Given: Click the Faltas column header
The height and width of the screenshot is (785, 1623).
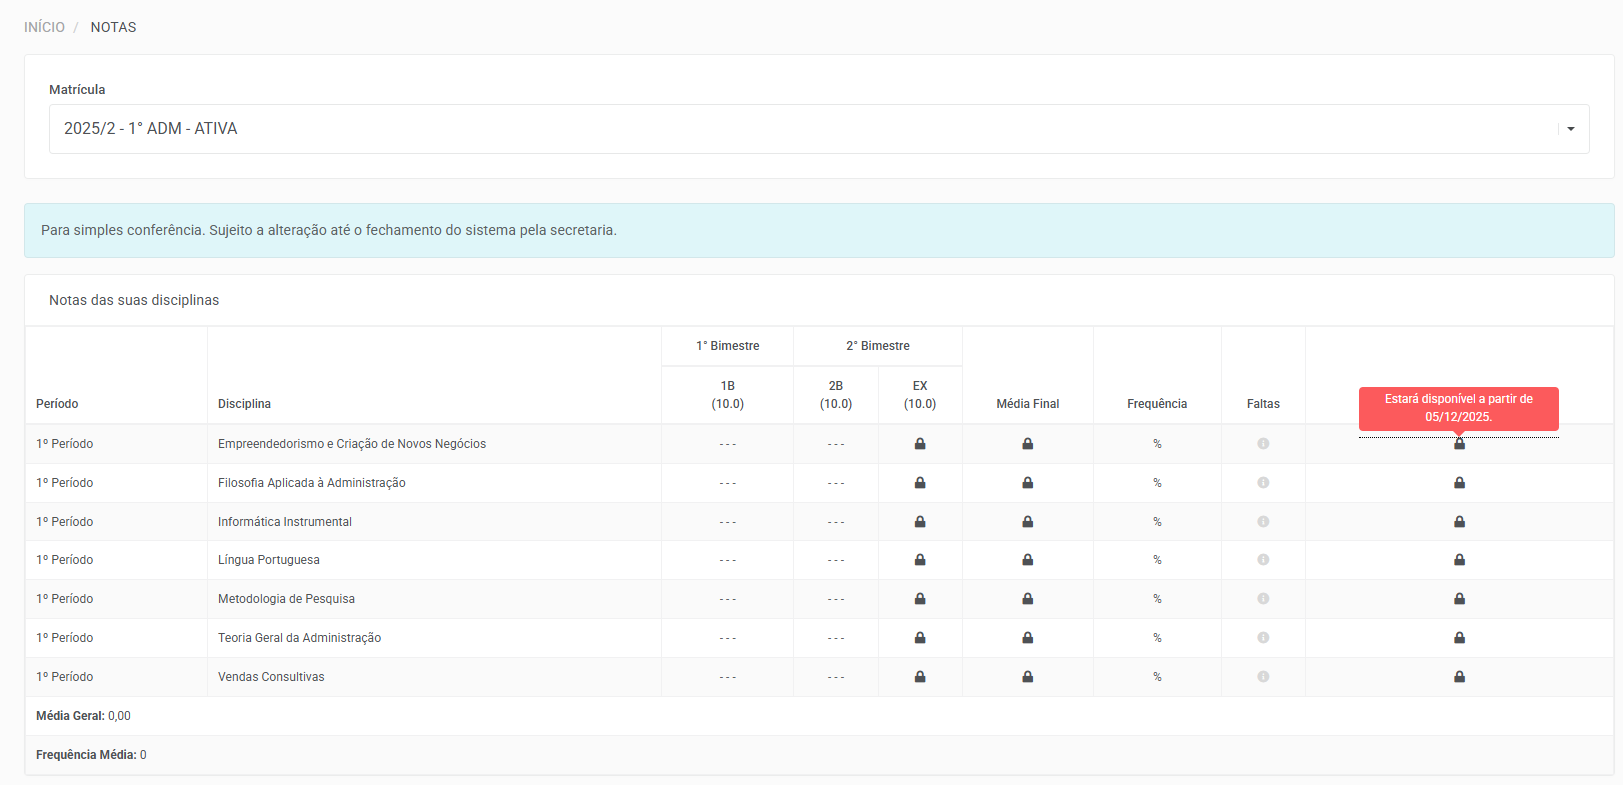Looking at the screenshot, I should click(x=1263, y=404).
